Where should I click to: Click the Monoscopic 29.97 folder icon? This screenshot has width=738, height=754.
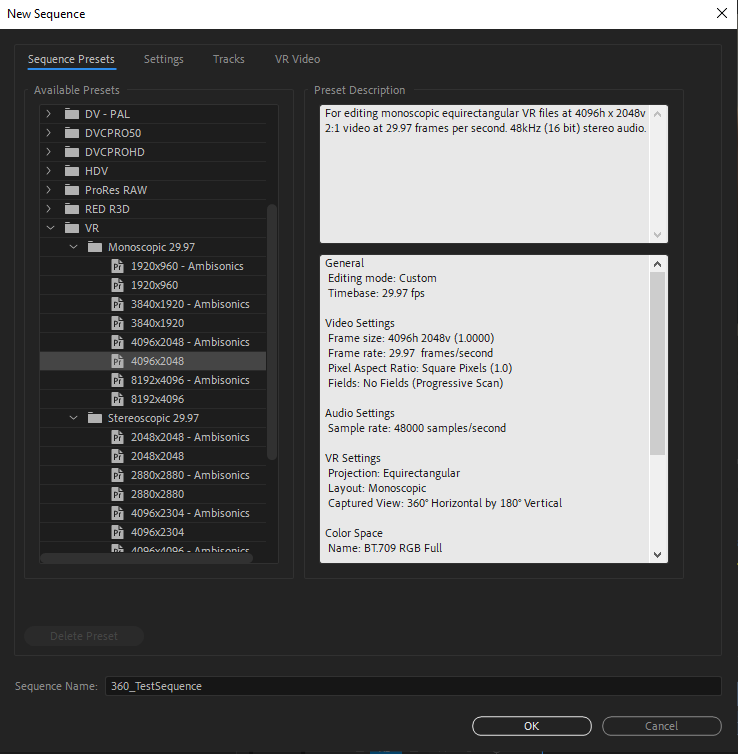(x=95, y=247)
